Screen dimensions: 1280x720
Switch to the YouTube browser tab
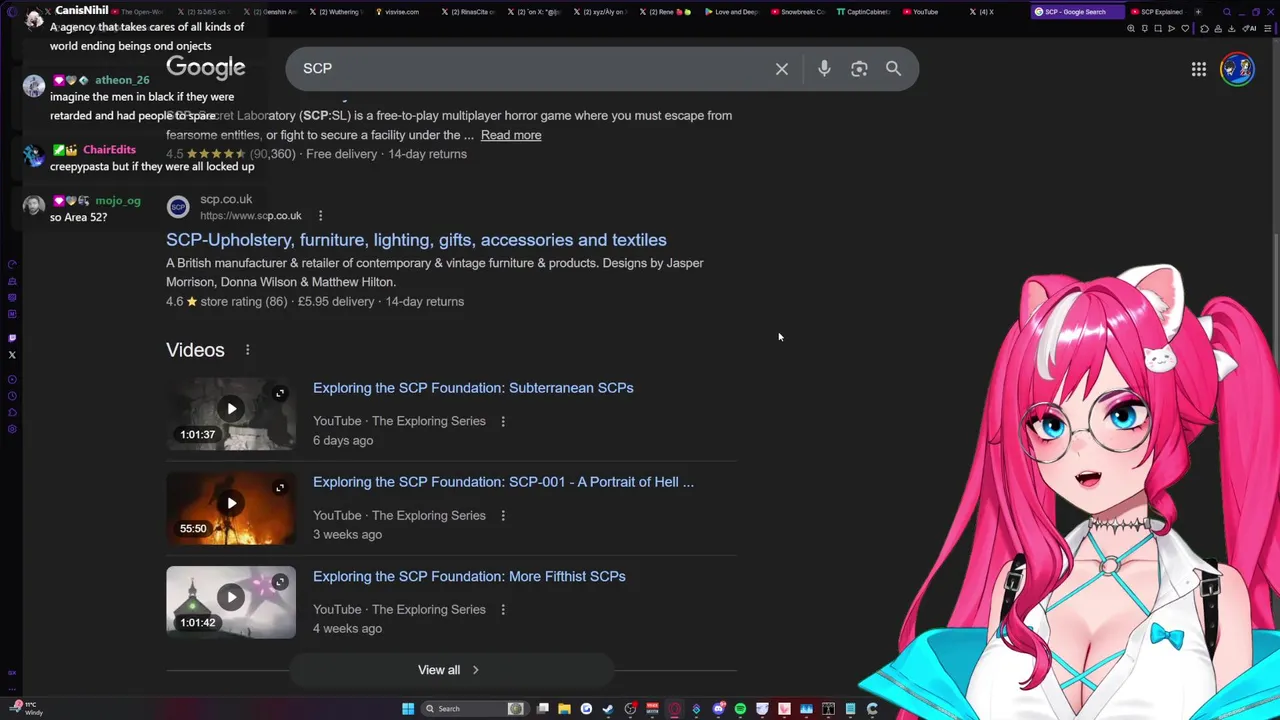[921, 12]
